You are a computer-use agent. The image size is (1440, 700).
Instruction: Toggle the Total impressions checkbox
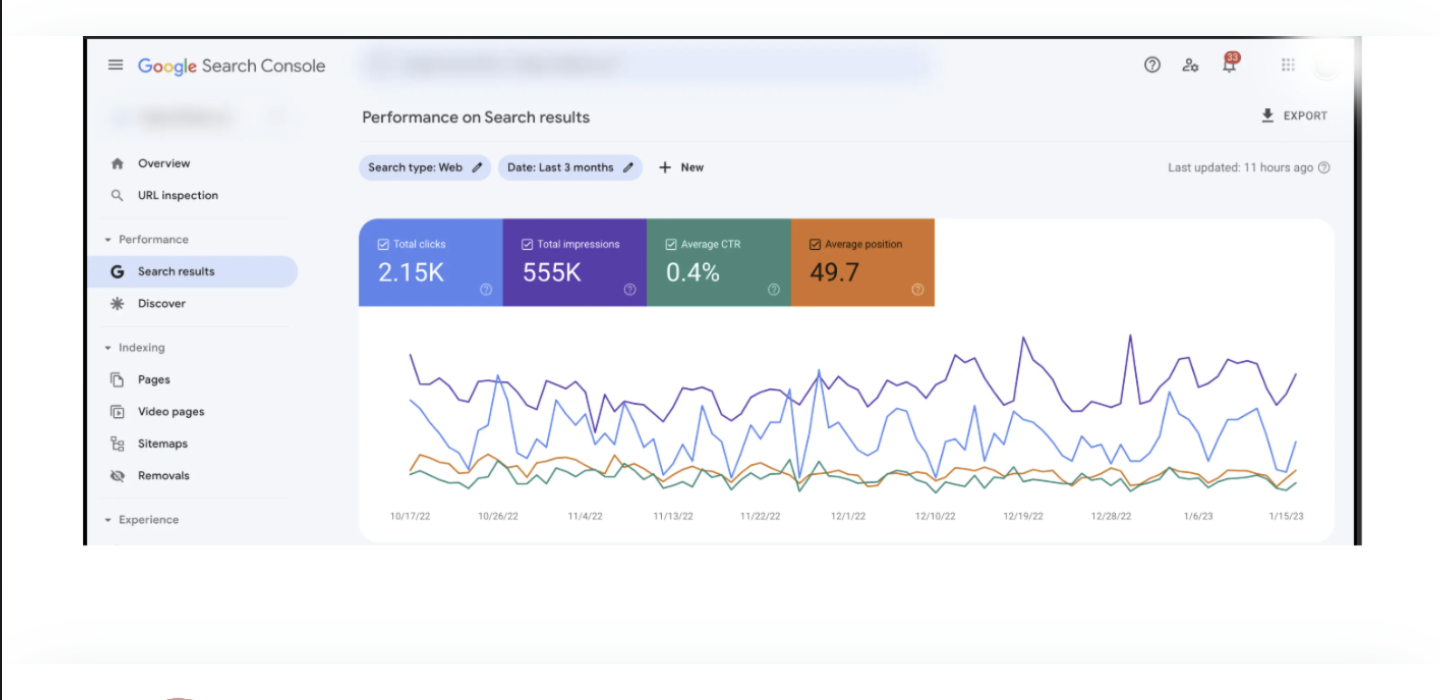pyautogui.click(x=527, y=244)
